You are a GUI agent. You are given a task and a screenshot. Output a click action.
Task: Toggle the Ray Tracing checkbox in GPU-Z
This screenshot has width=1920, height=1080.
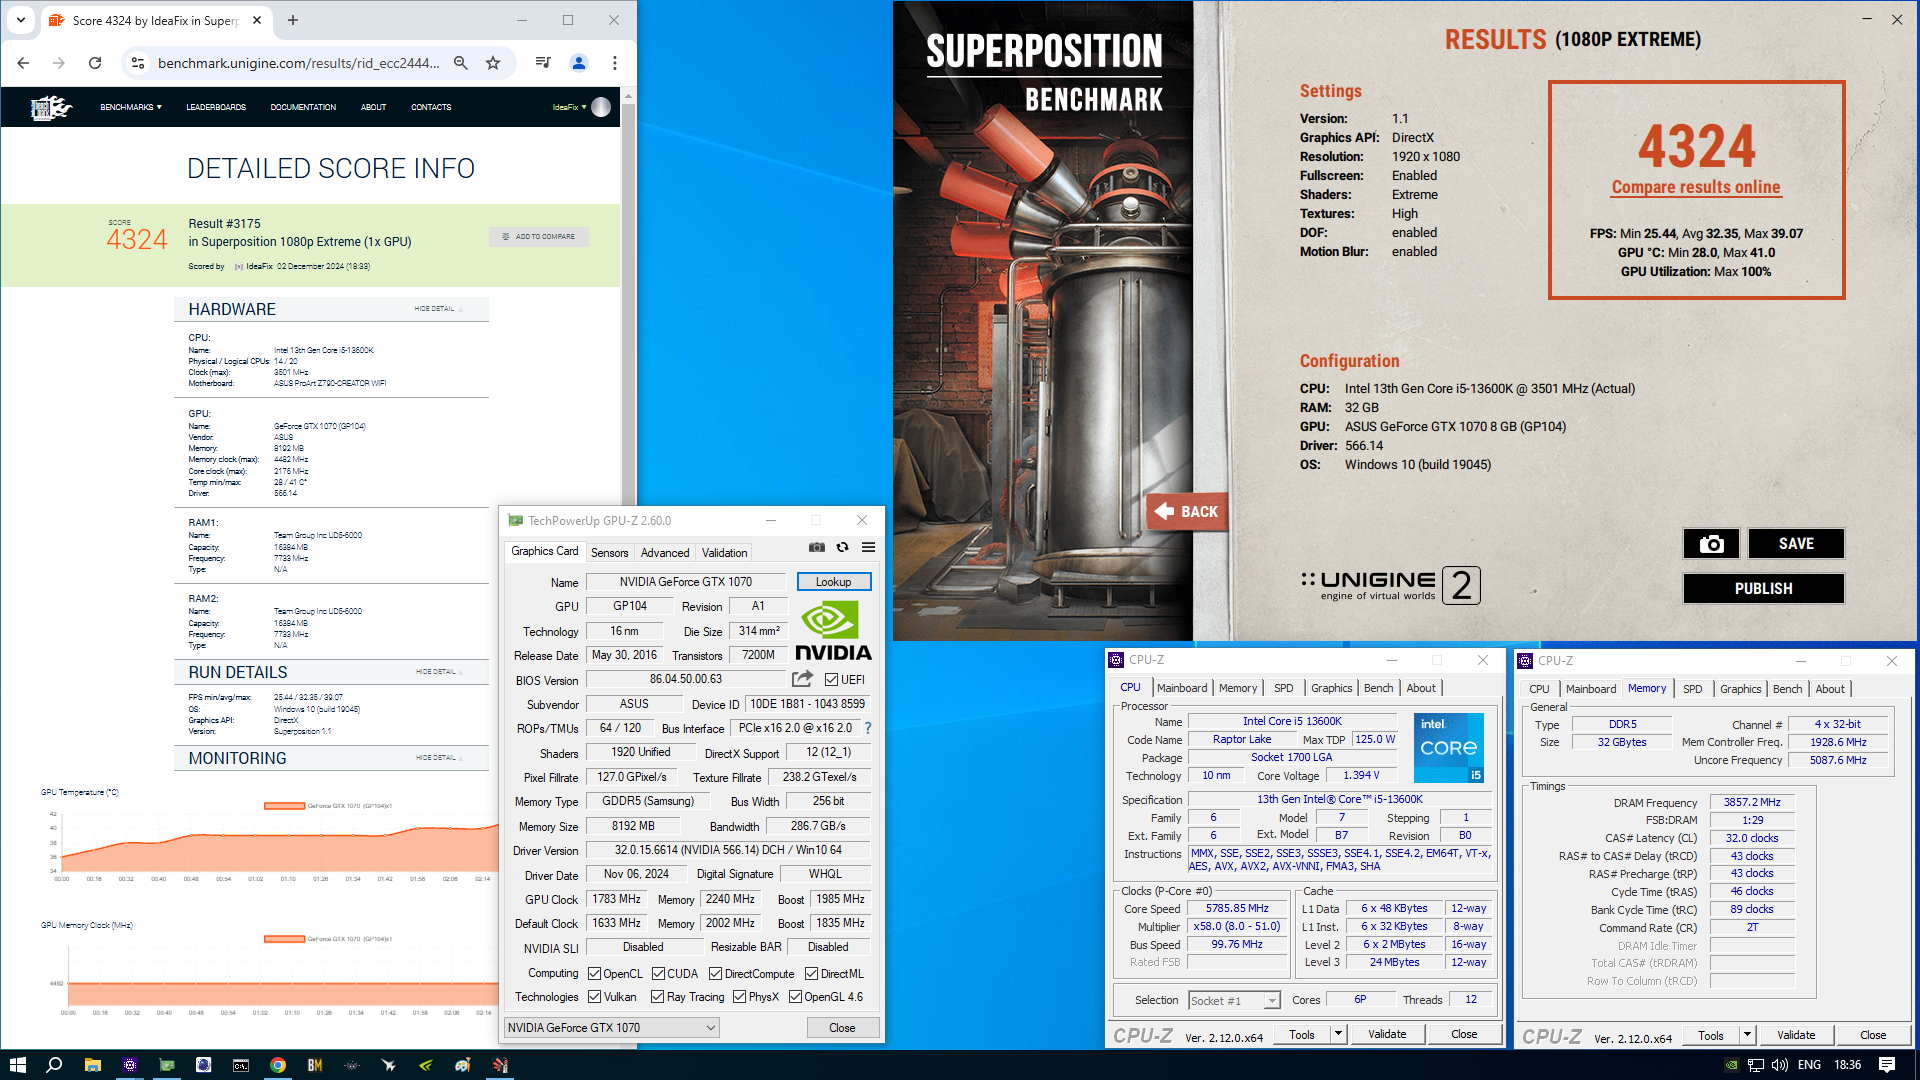(657, 997)
